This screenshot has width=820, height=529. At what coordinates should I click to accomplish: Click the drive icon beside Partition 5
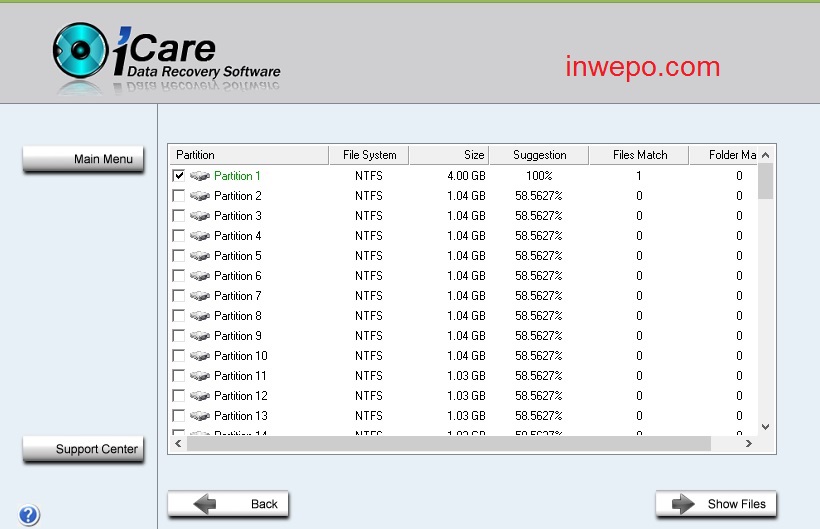pos(200,256)
